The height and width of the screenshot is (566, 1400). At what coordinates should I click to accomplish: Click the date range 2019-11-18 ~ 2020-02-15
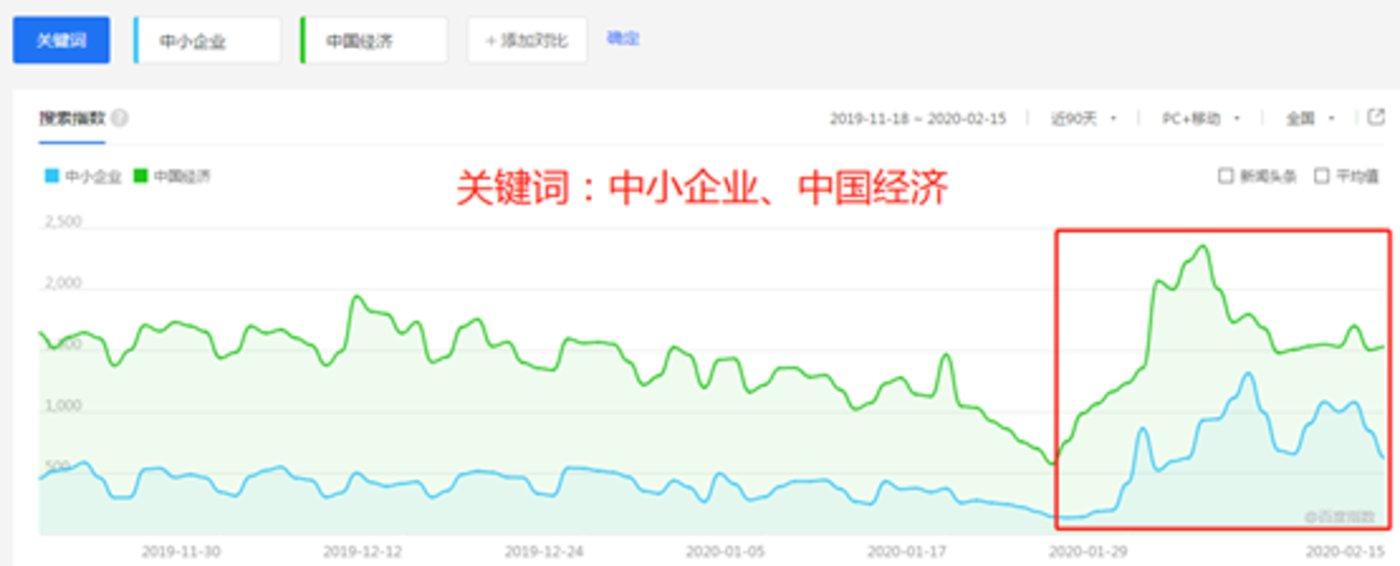(917, 119)
